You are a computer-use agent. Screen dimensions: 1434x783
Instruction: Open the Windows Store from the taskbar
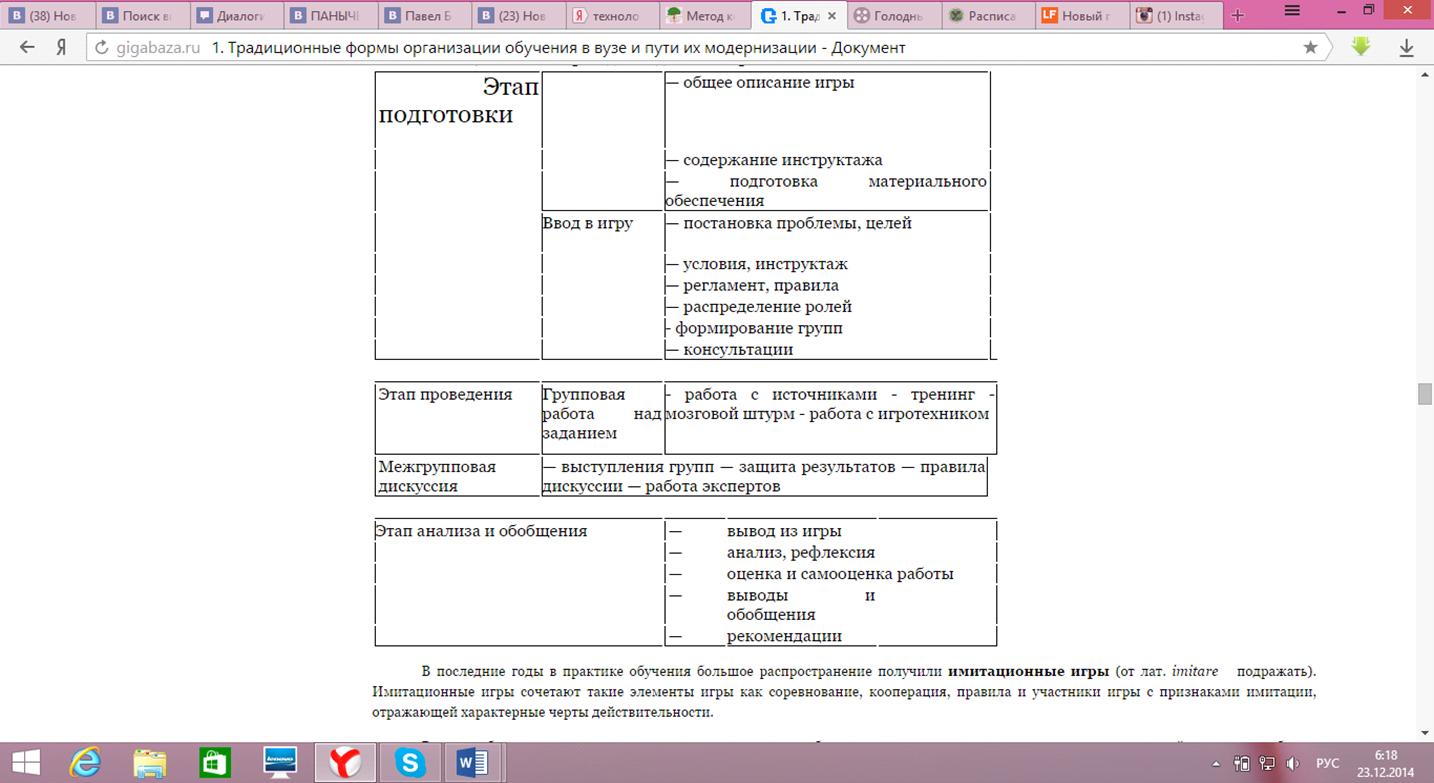pyautogui.click(x=215, y=763)
